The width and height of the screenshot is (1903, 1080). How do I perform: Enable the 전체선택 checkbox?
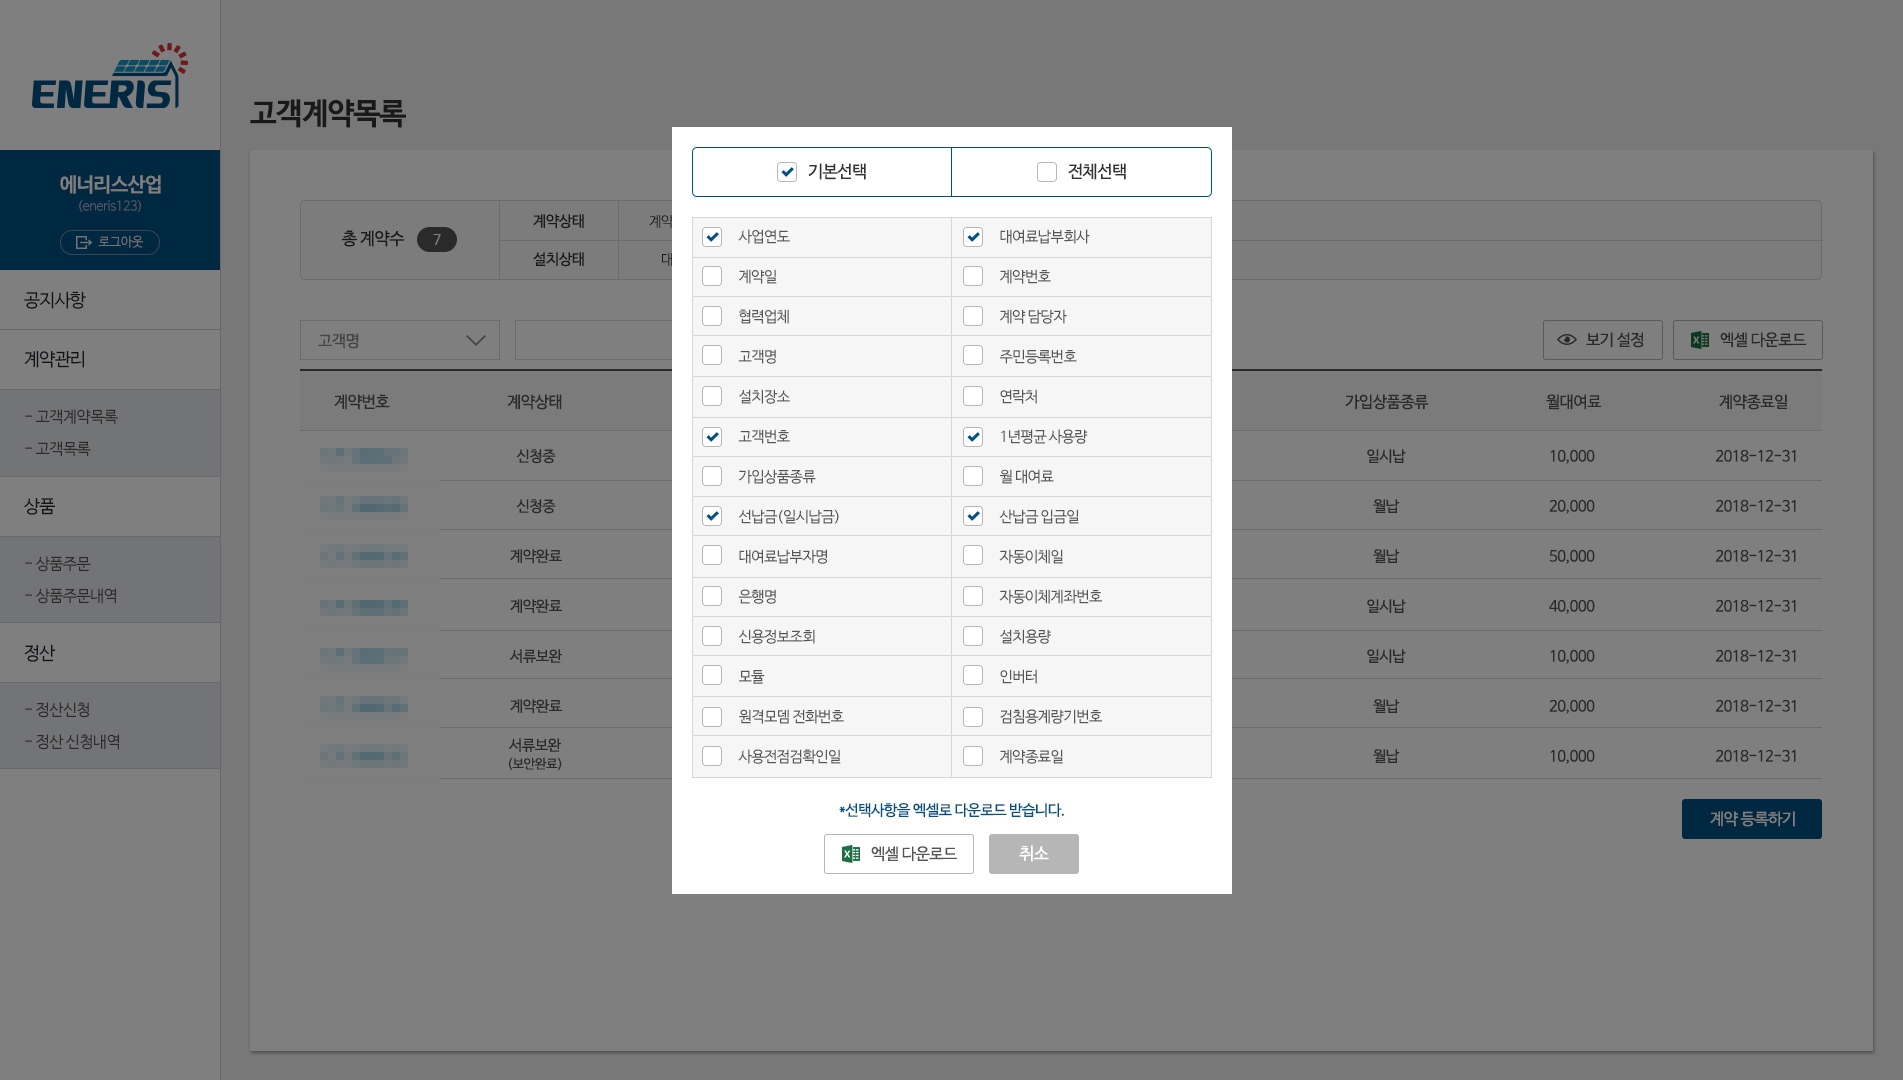pyautogui.click(x=1047, y=172)
